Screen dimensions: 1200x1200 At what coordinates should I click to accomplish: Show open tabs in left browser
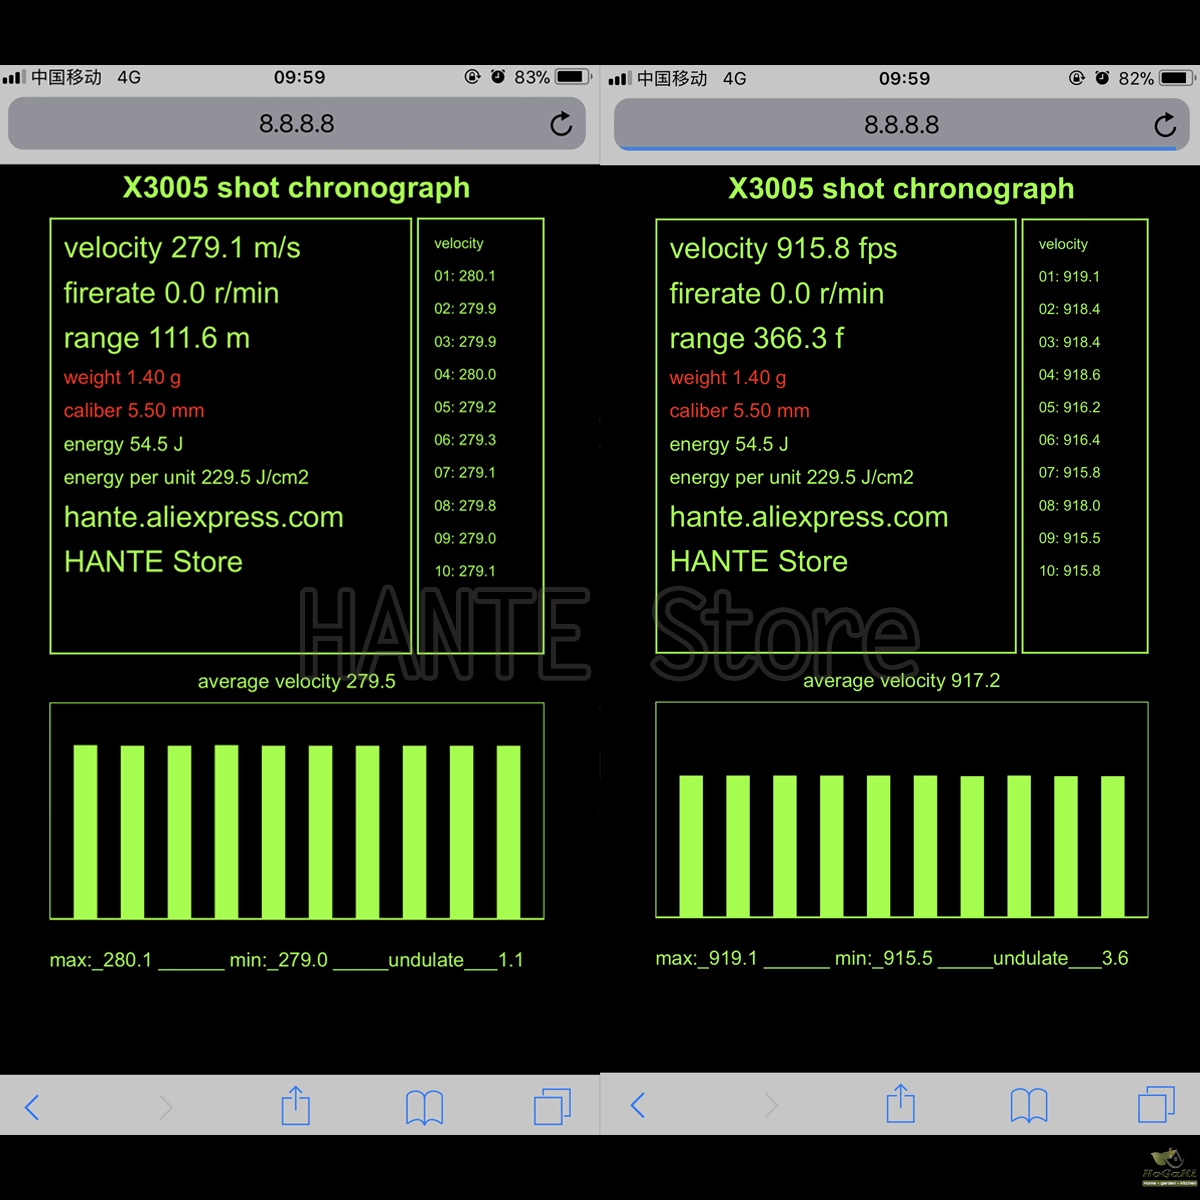pyautogui.click(x=552, y=1107)
